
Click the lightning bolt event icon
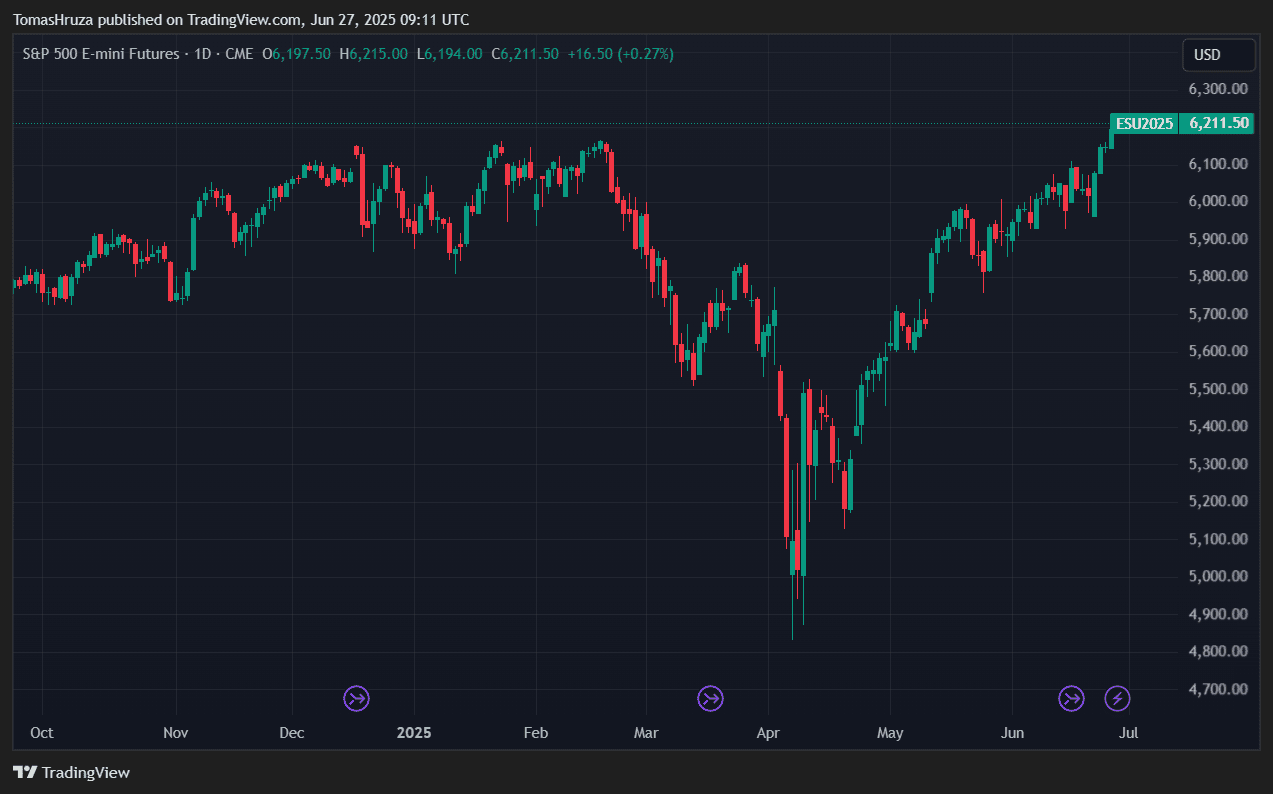coord(1117,698)
